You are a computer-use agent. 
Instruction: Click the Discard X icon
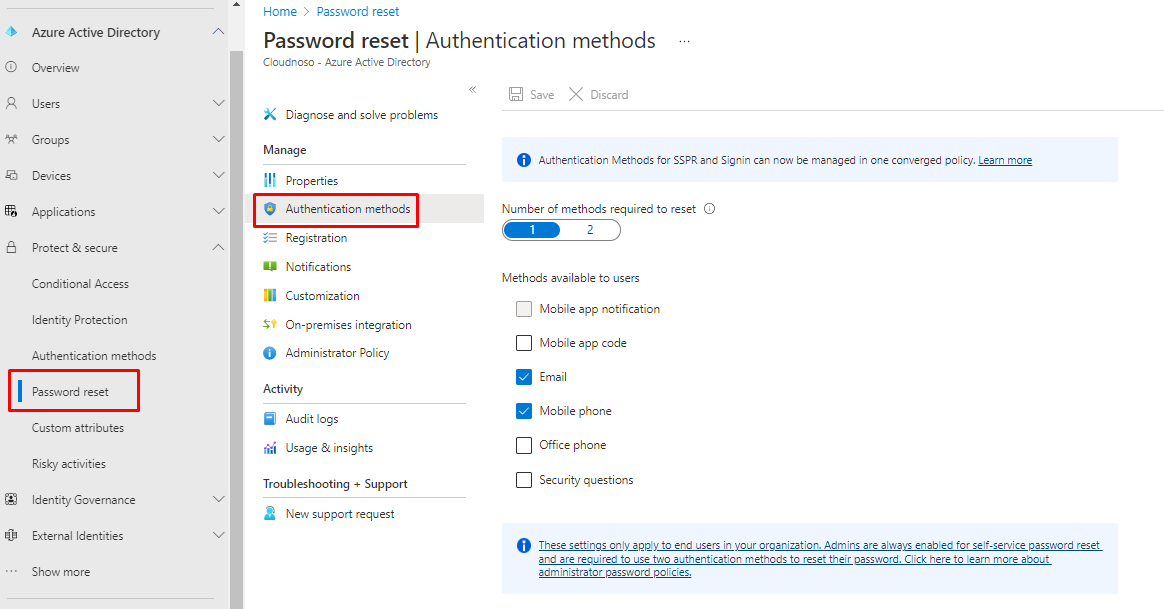click(576, 95)
